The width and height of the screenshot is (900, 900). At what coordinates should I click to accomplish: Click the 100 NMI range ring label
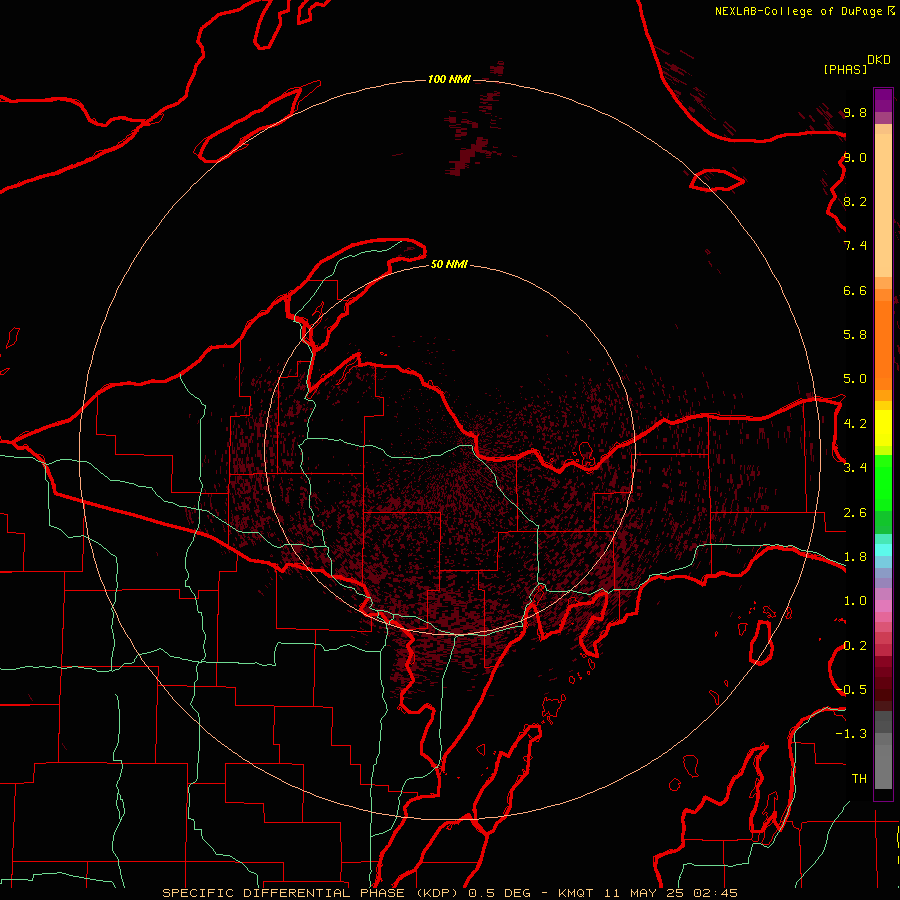449,79
